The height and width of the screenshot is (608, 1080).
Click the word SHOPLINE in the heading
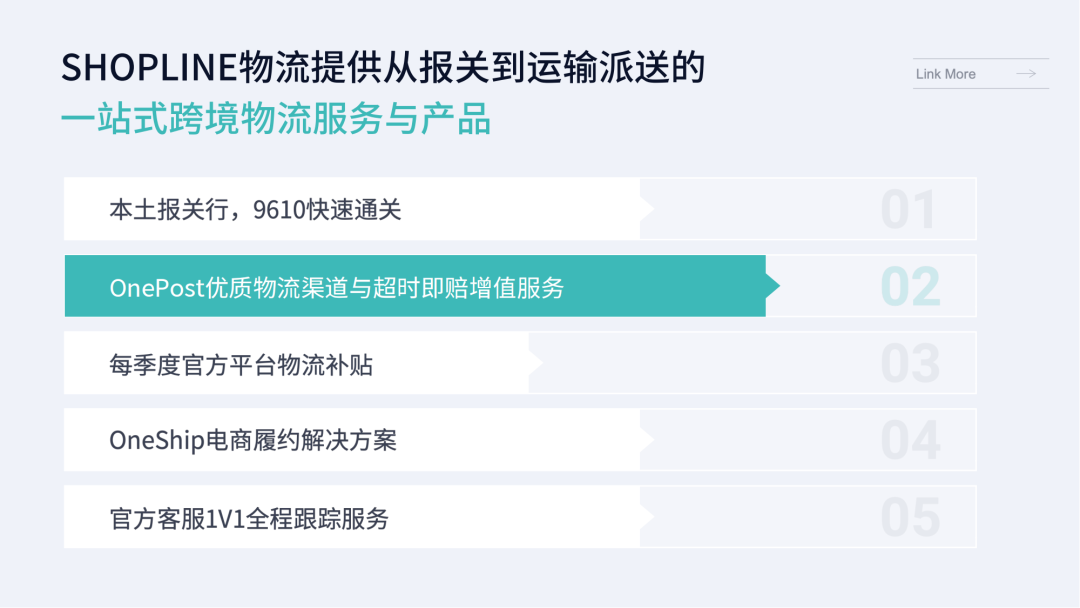[148, 68]
